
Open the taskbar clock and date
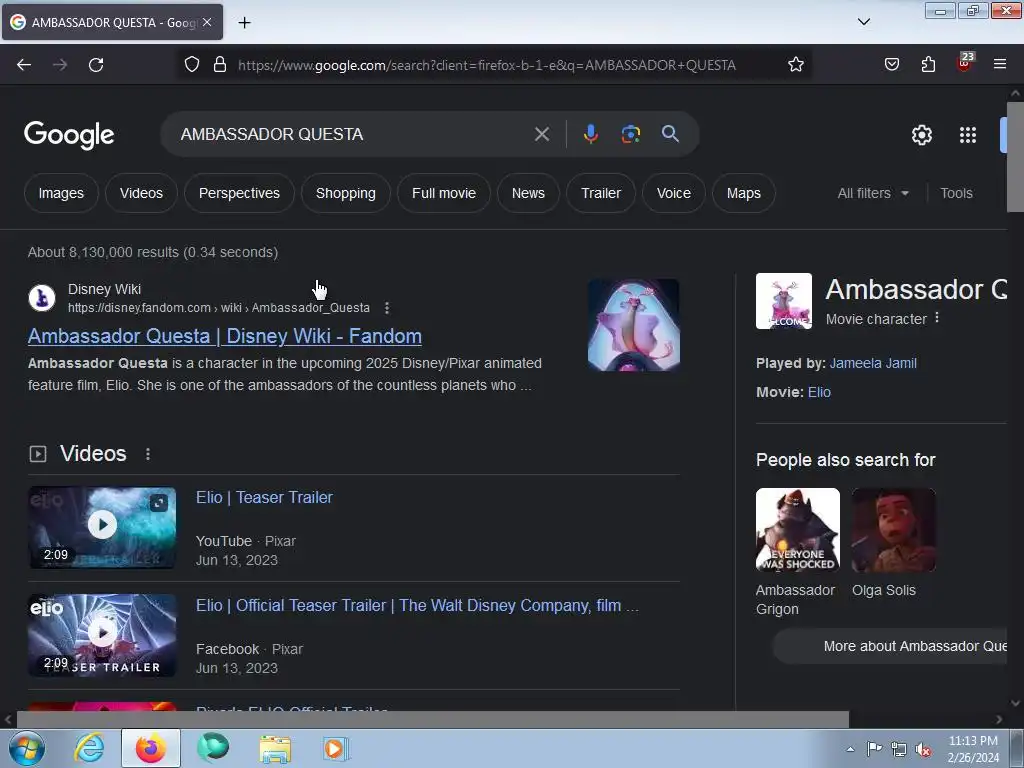[x=973, y=749]
